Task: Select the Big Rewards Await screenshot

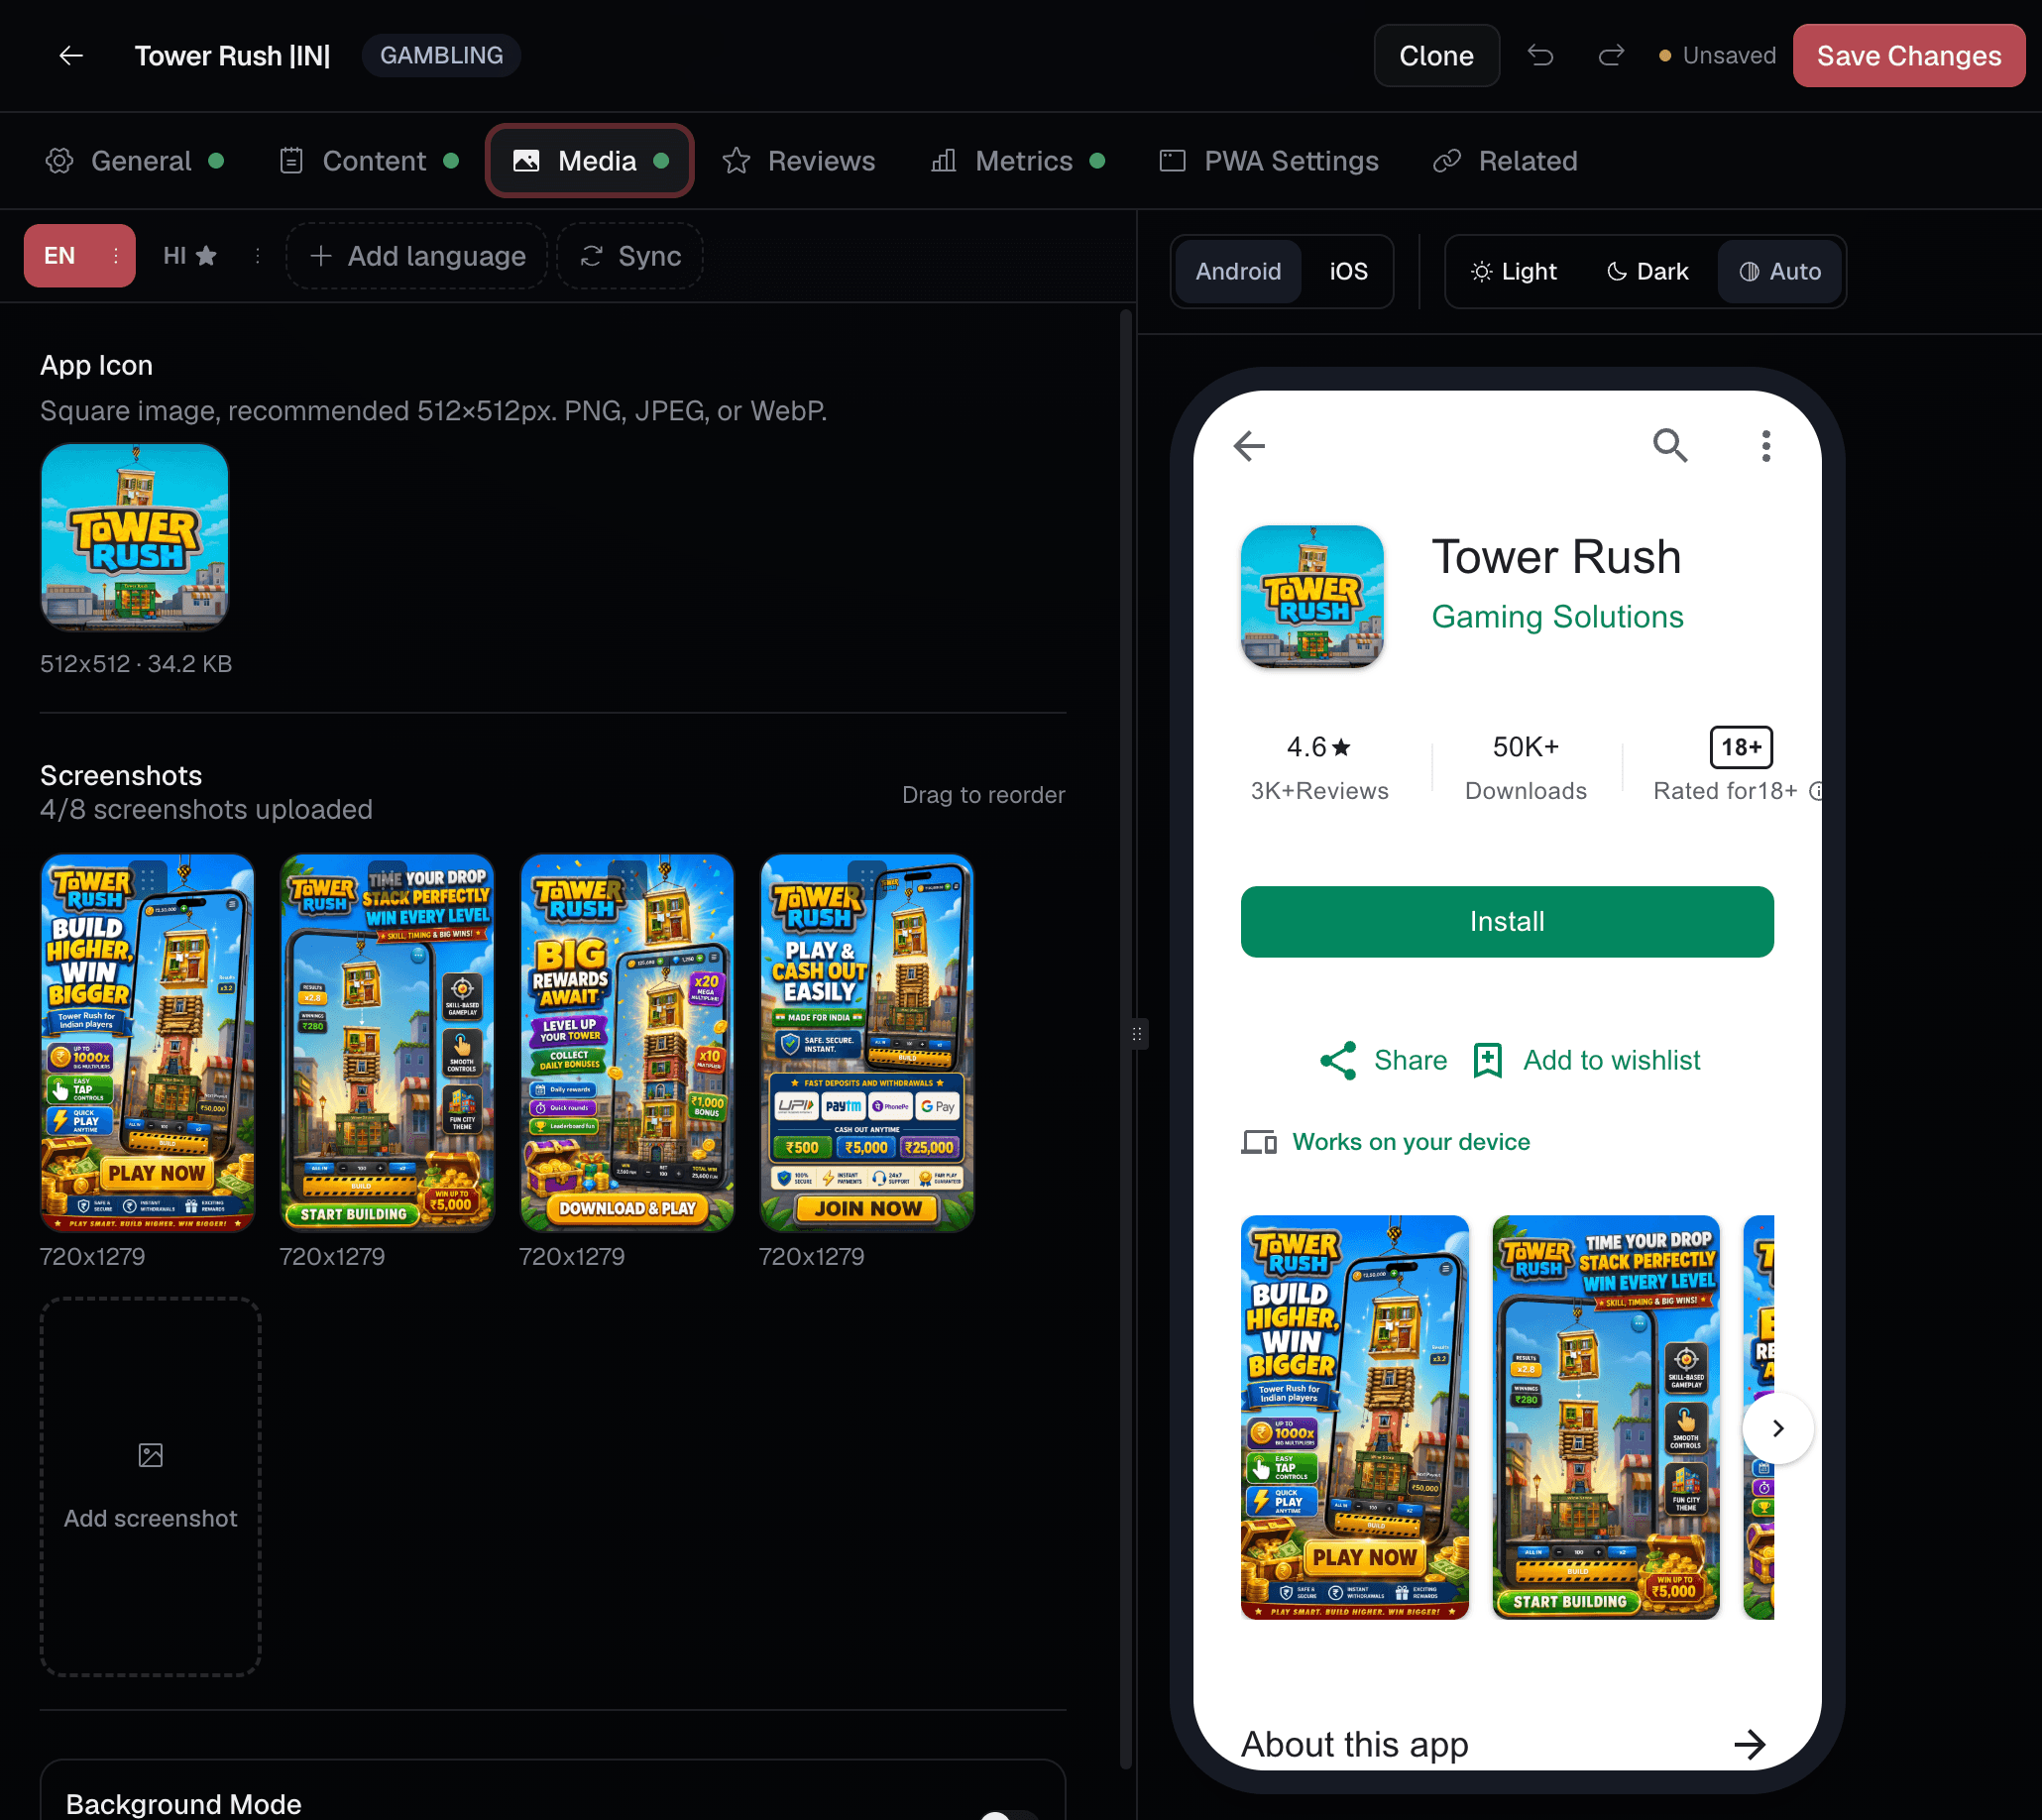Action: [627, 1042]
